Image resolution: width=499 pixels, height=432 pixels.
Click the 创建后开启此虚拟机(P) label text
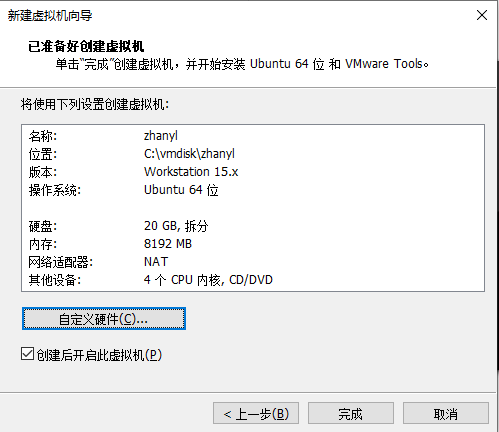pyautogui.click(x=99, y=355)
